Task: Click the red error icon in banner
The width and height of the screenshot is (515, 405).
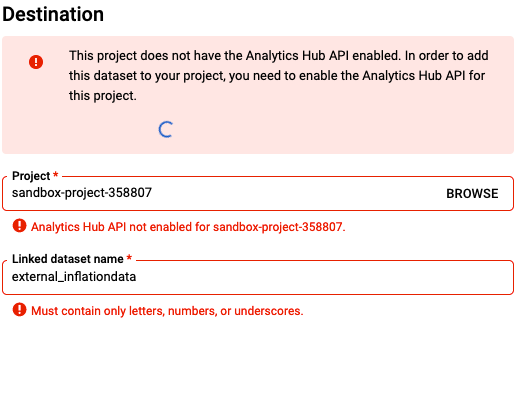Action: [x=36, y=62]
